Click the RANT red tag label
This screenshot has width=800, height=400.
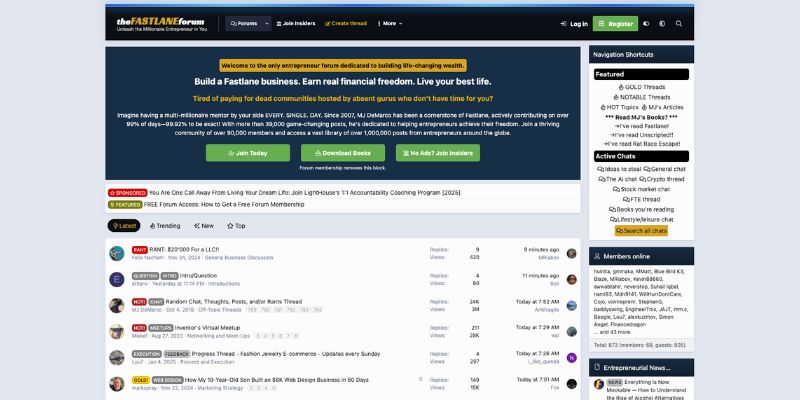[x=140, y=249]
